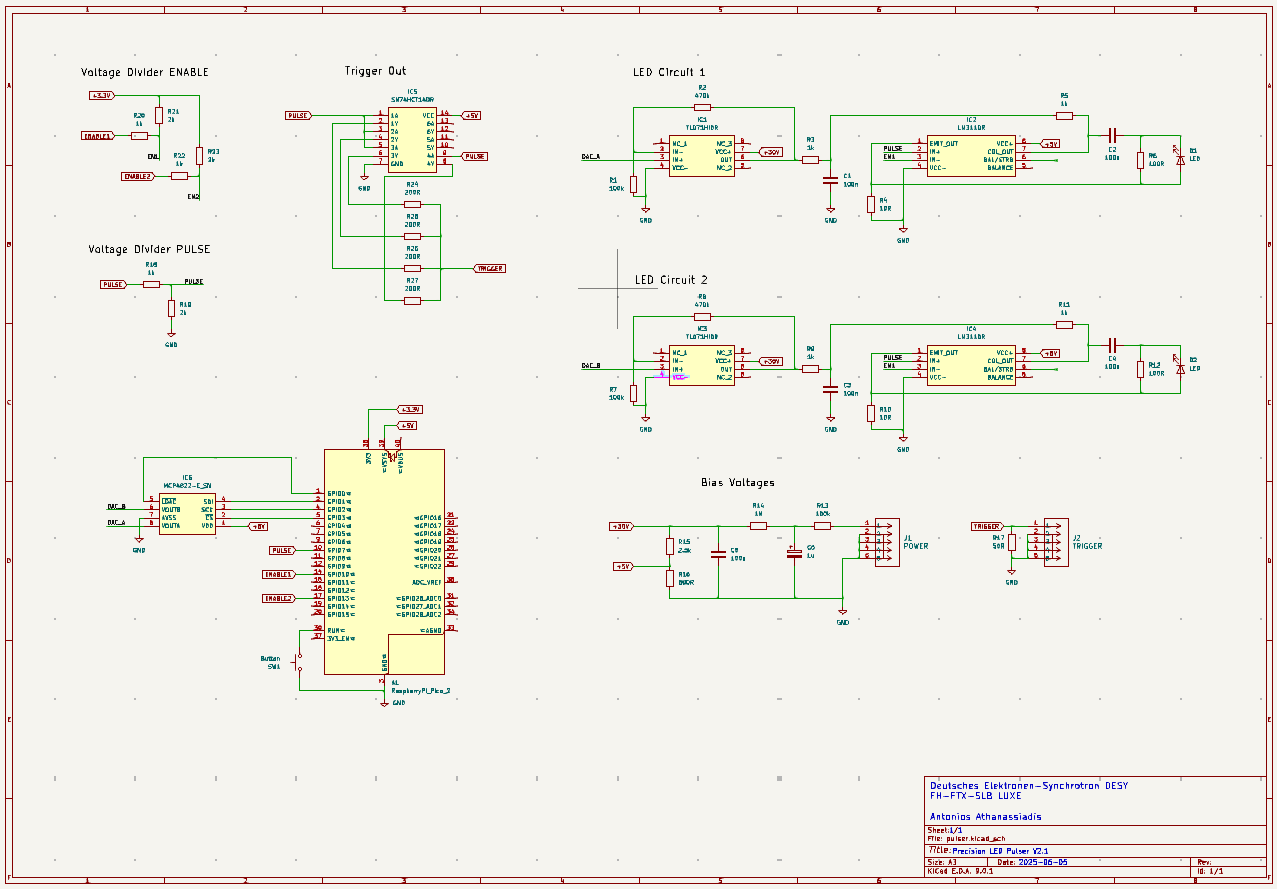Select the 100k resistor next to J1
Image resolution: width=1277 pixels, height=889 pixels.
pyautogui.click(x=822, y=525)
